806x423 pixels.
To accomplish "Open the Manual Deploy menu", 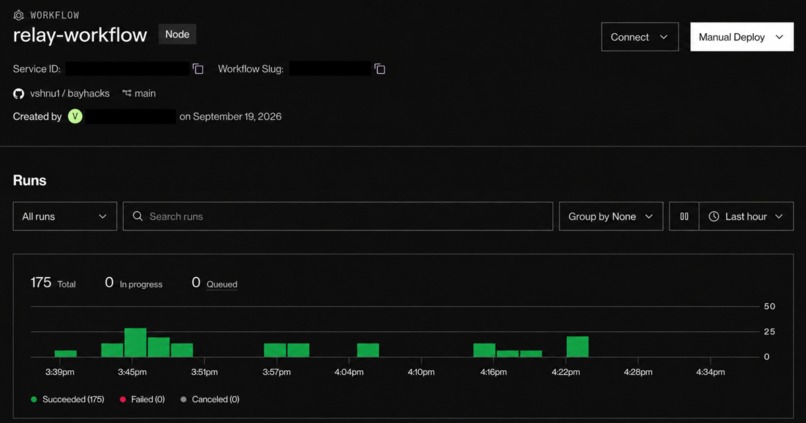I will [x=742, y=37].
